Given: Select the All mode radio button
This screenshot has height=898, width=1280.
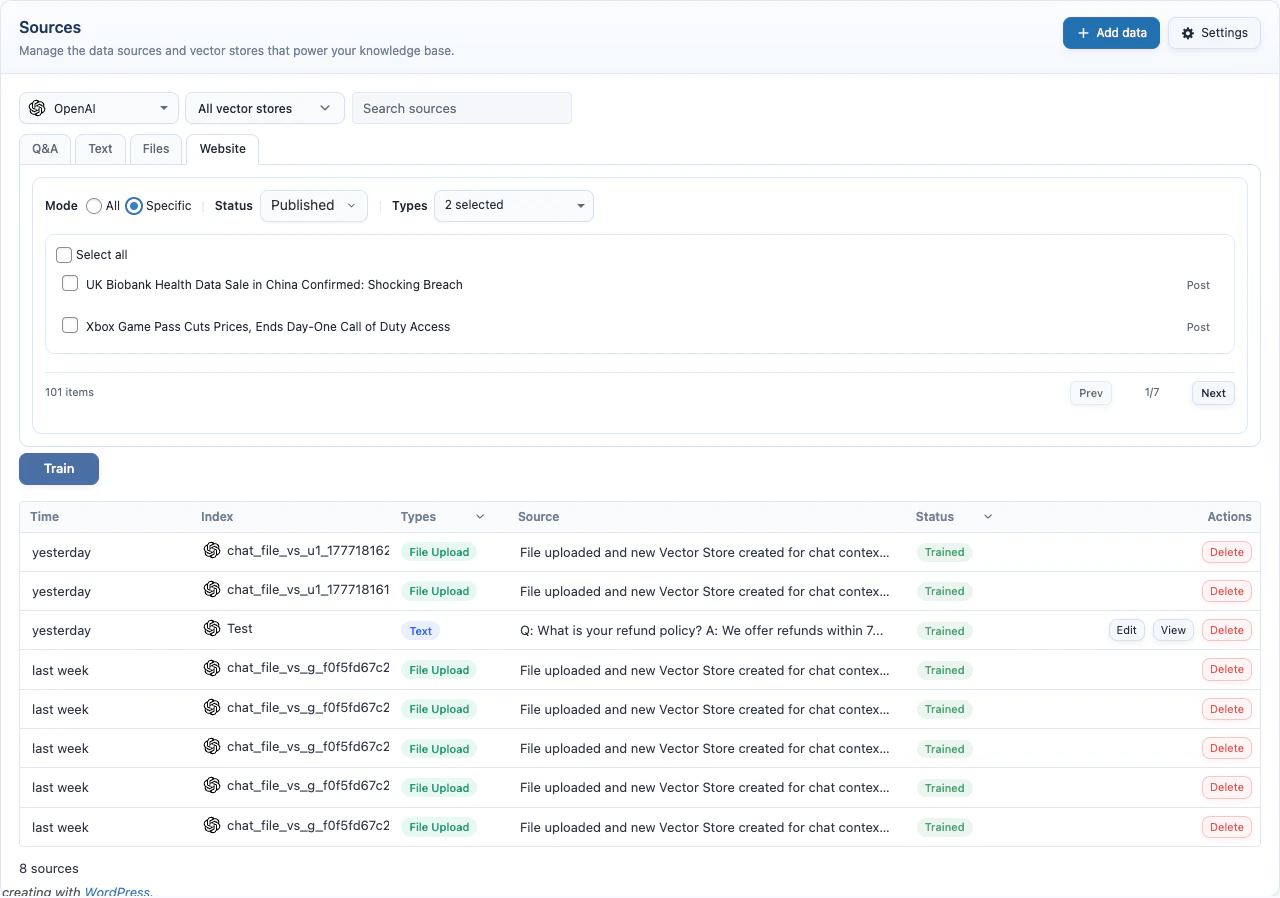Looking at the screenshot, I should click(x=93, y=206).
